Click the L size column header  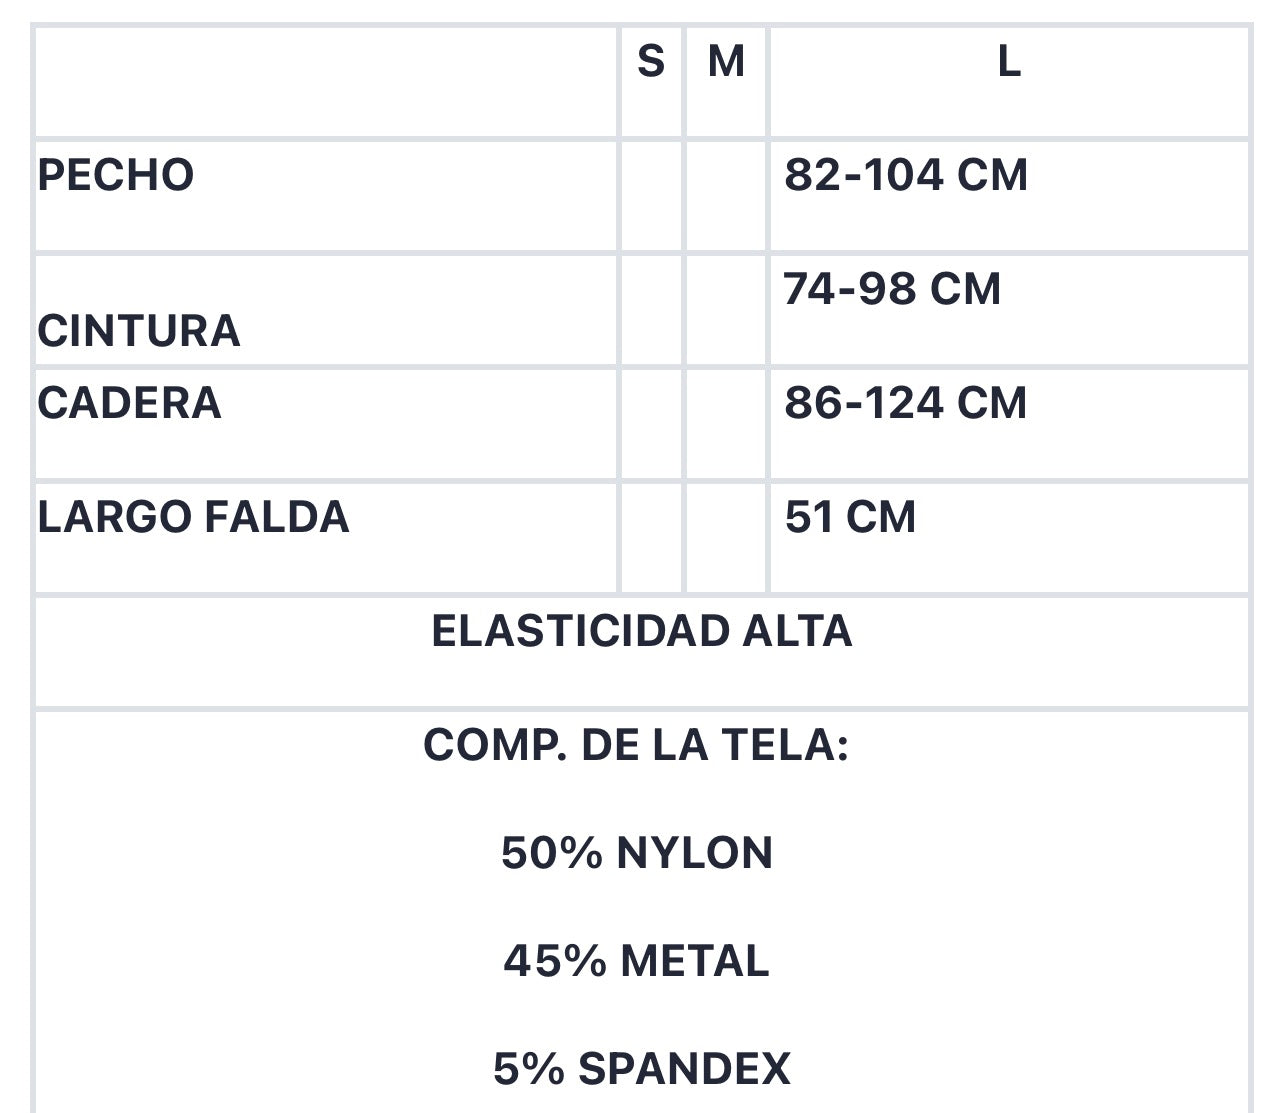[1009, 62]
